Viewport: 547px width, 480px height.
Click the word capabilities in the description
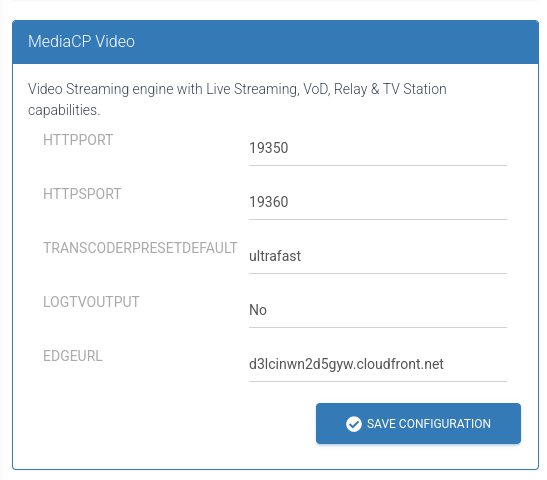coord(63,111)
